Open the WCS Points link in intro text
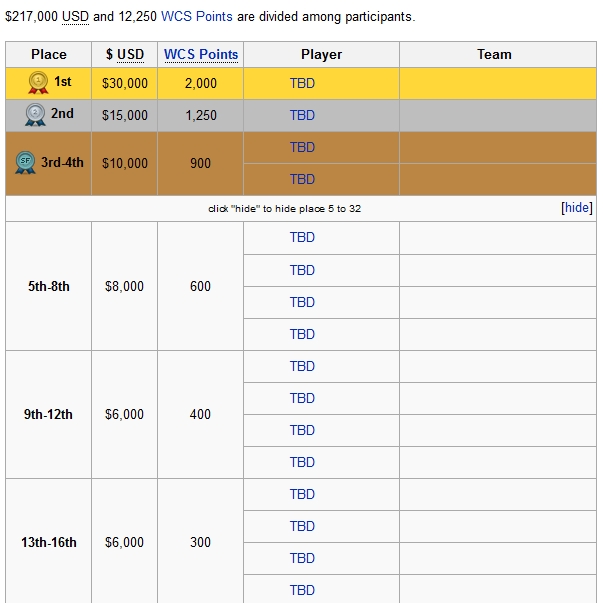The width and height of the screenshot is (603, 603). tap(197, 17)
